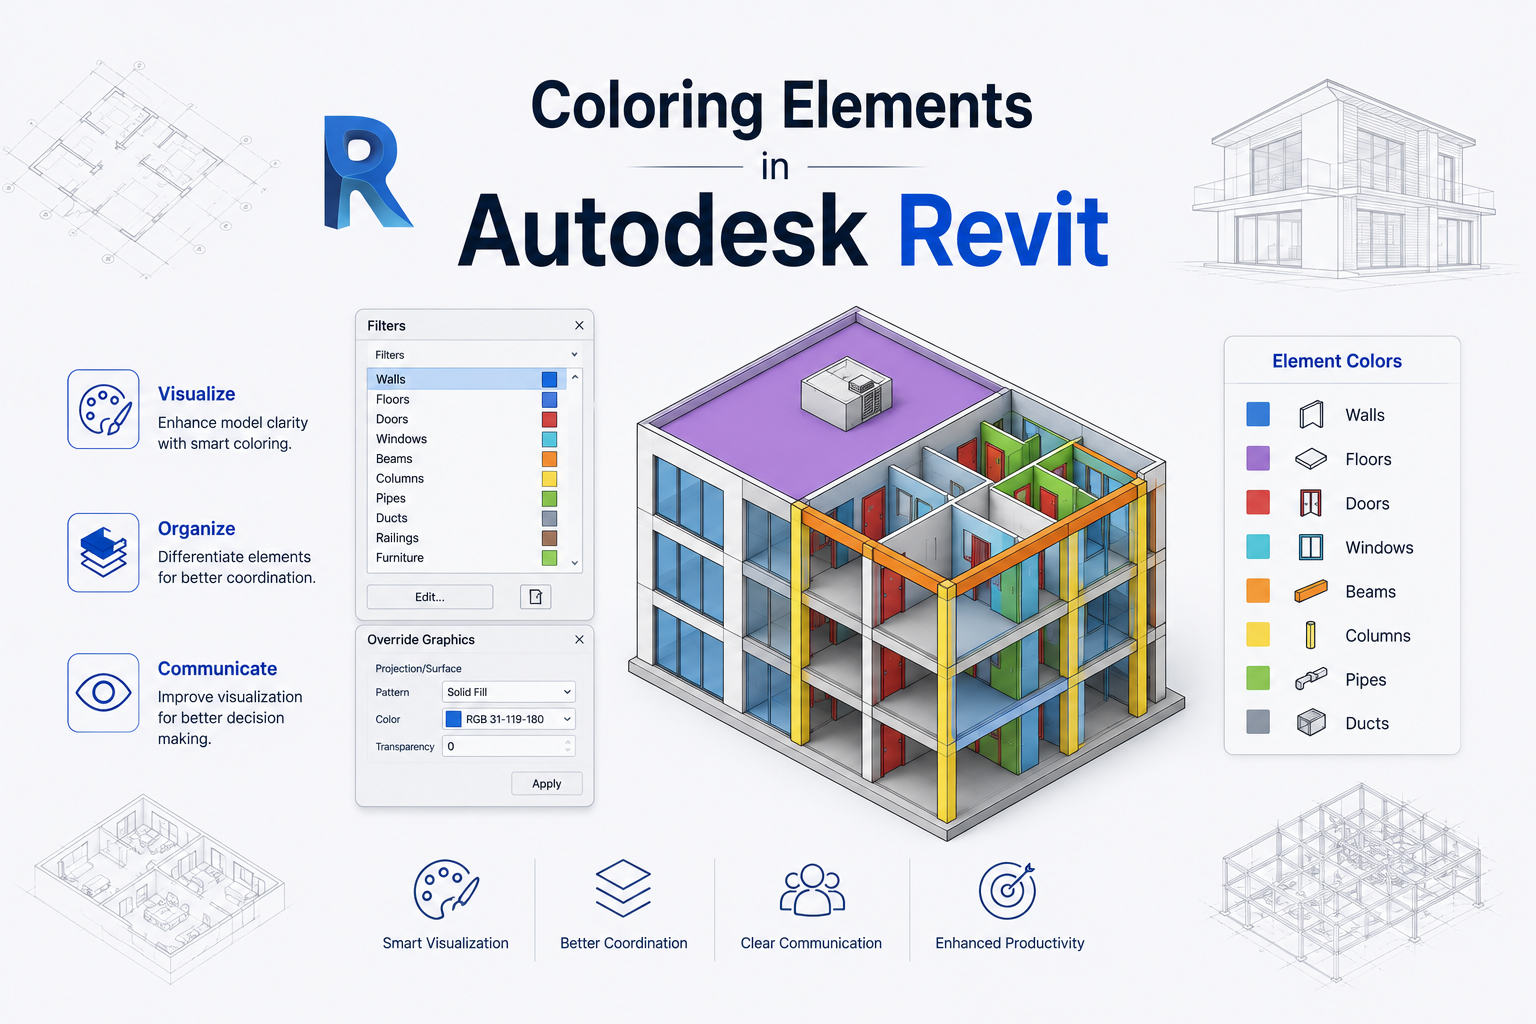
Task: Select the Pipes filter row
Action: coord(467,498)
